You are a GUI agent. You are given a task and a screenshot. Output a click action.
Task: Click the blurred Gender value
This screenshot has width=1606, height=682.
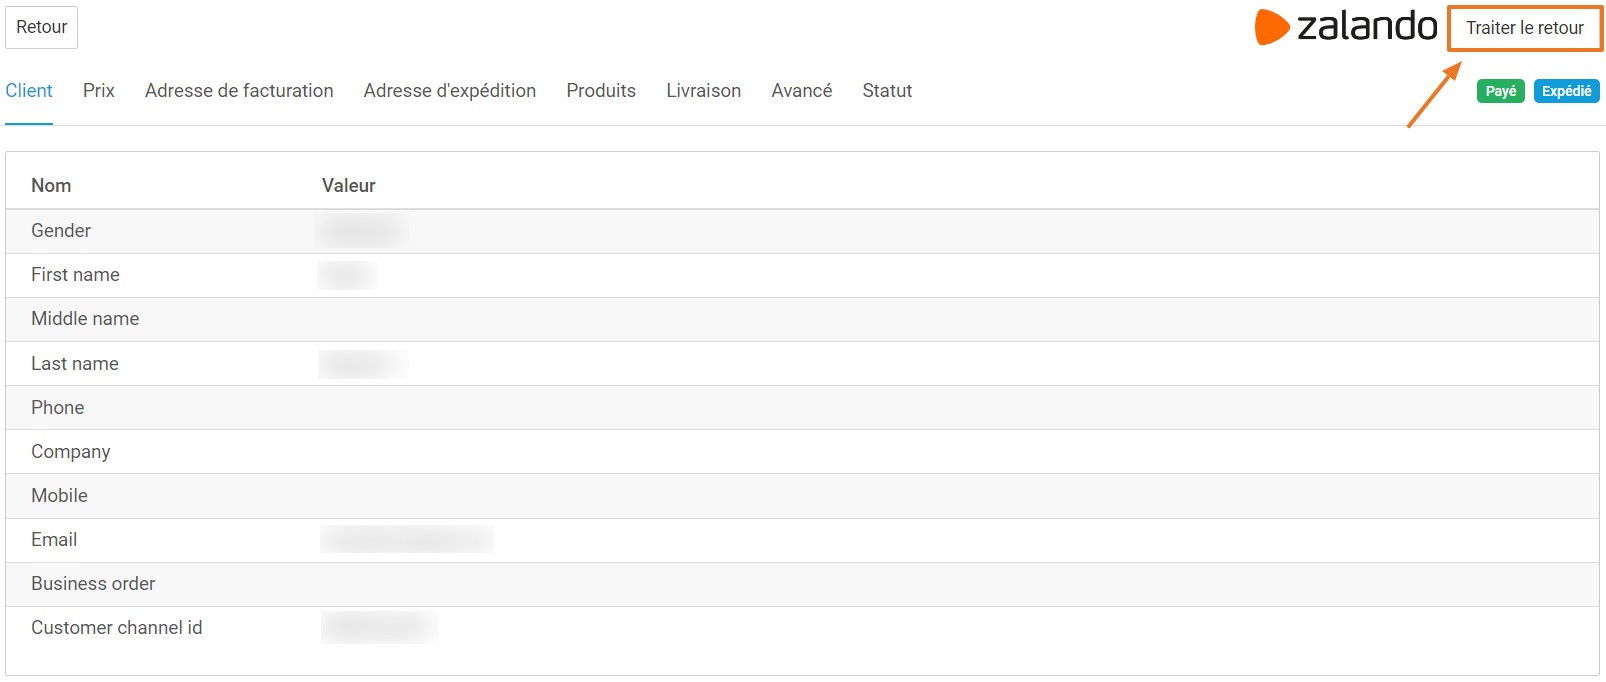point(362,231)
